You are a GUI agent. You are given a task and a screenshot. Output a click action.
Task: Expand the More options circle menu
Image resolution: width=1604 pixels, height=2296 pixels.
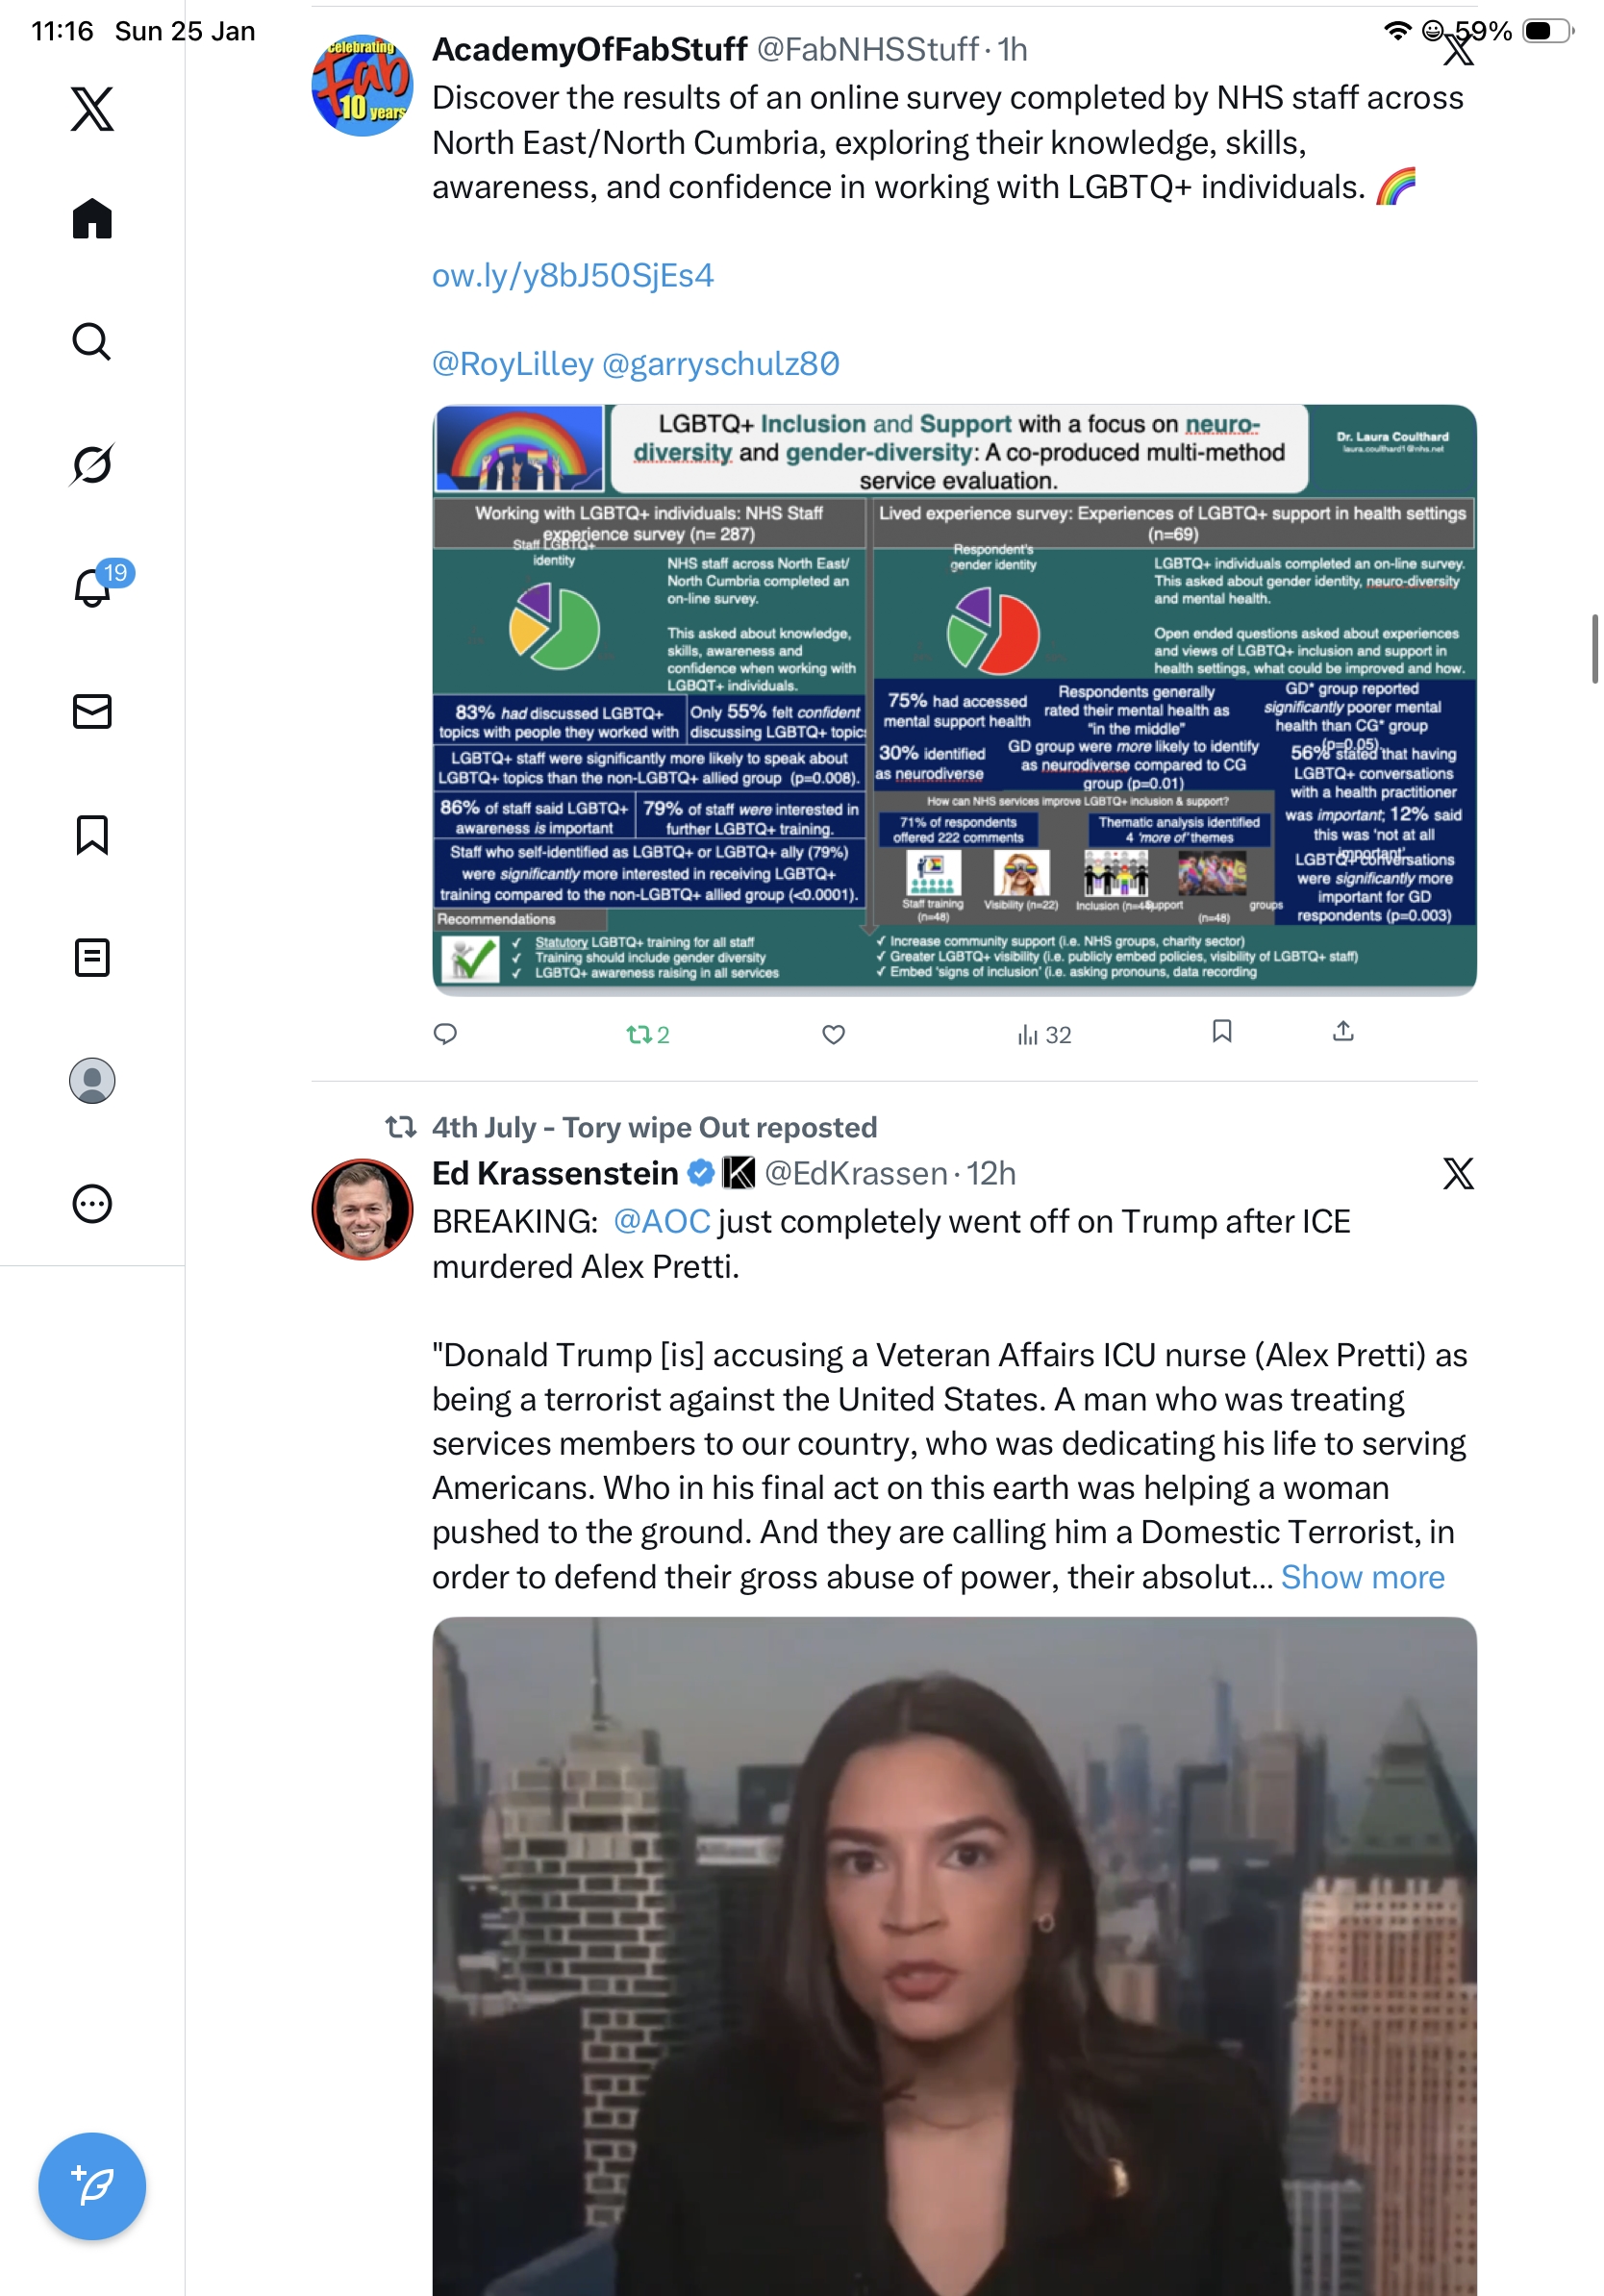pyautogui.click(x=92, y=1203)
